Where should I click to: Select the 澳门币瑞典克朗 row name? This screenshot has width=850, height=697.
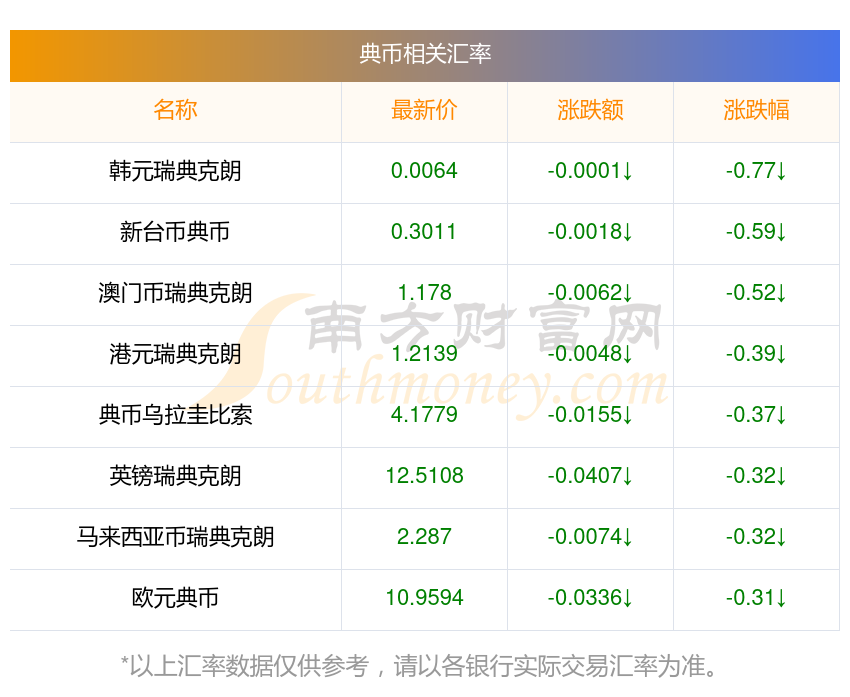[x=175, y=293]
